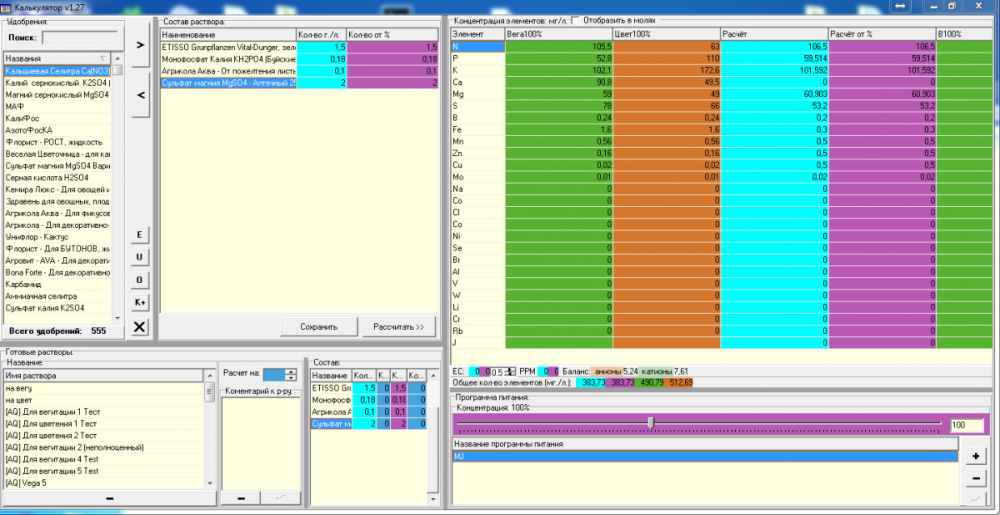Select the MJ nutrition program row
Image resolution: width=1000 pixels, height=515 pixels.
(705, 456)
